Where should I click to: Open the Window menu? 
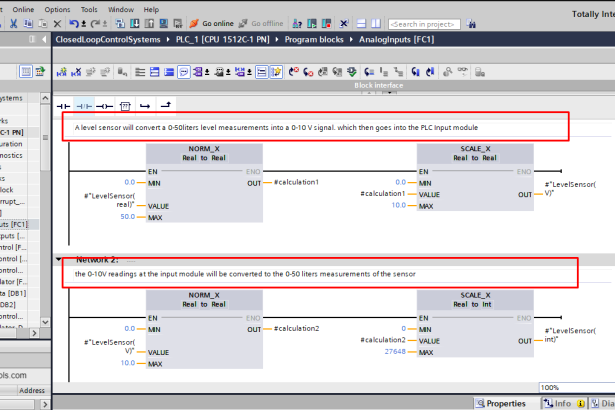(121, 9)
